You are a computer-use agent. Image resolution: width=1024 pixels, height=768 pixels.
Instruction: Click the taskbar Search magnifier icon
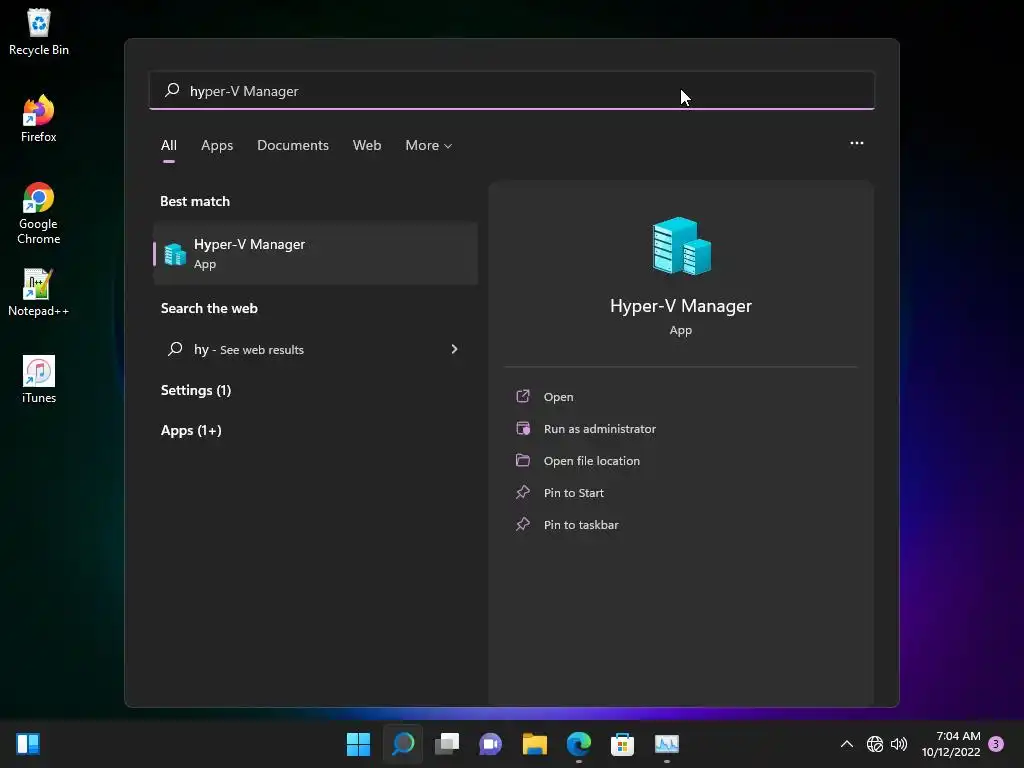coord(403,744)
